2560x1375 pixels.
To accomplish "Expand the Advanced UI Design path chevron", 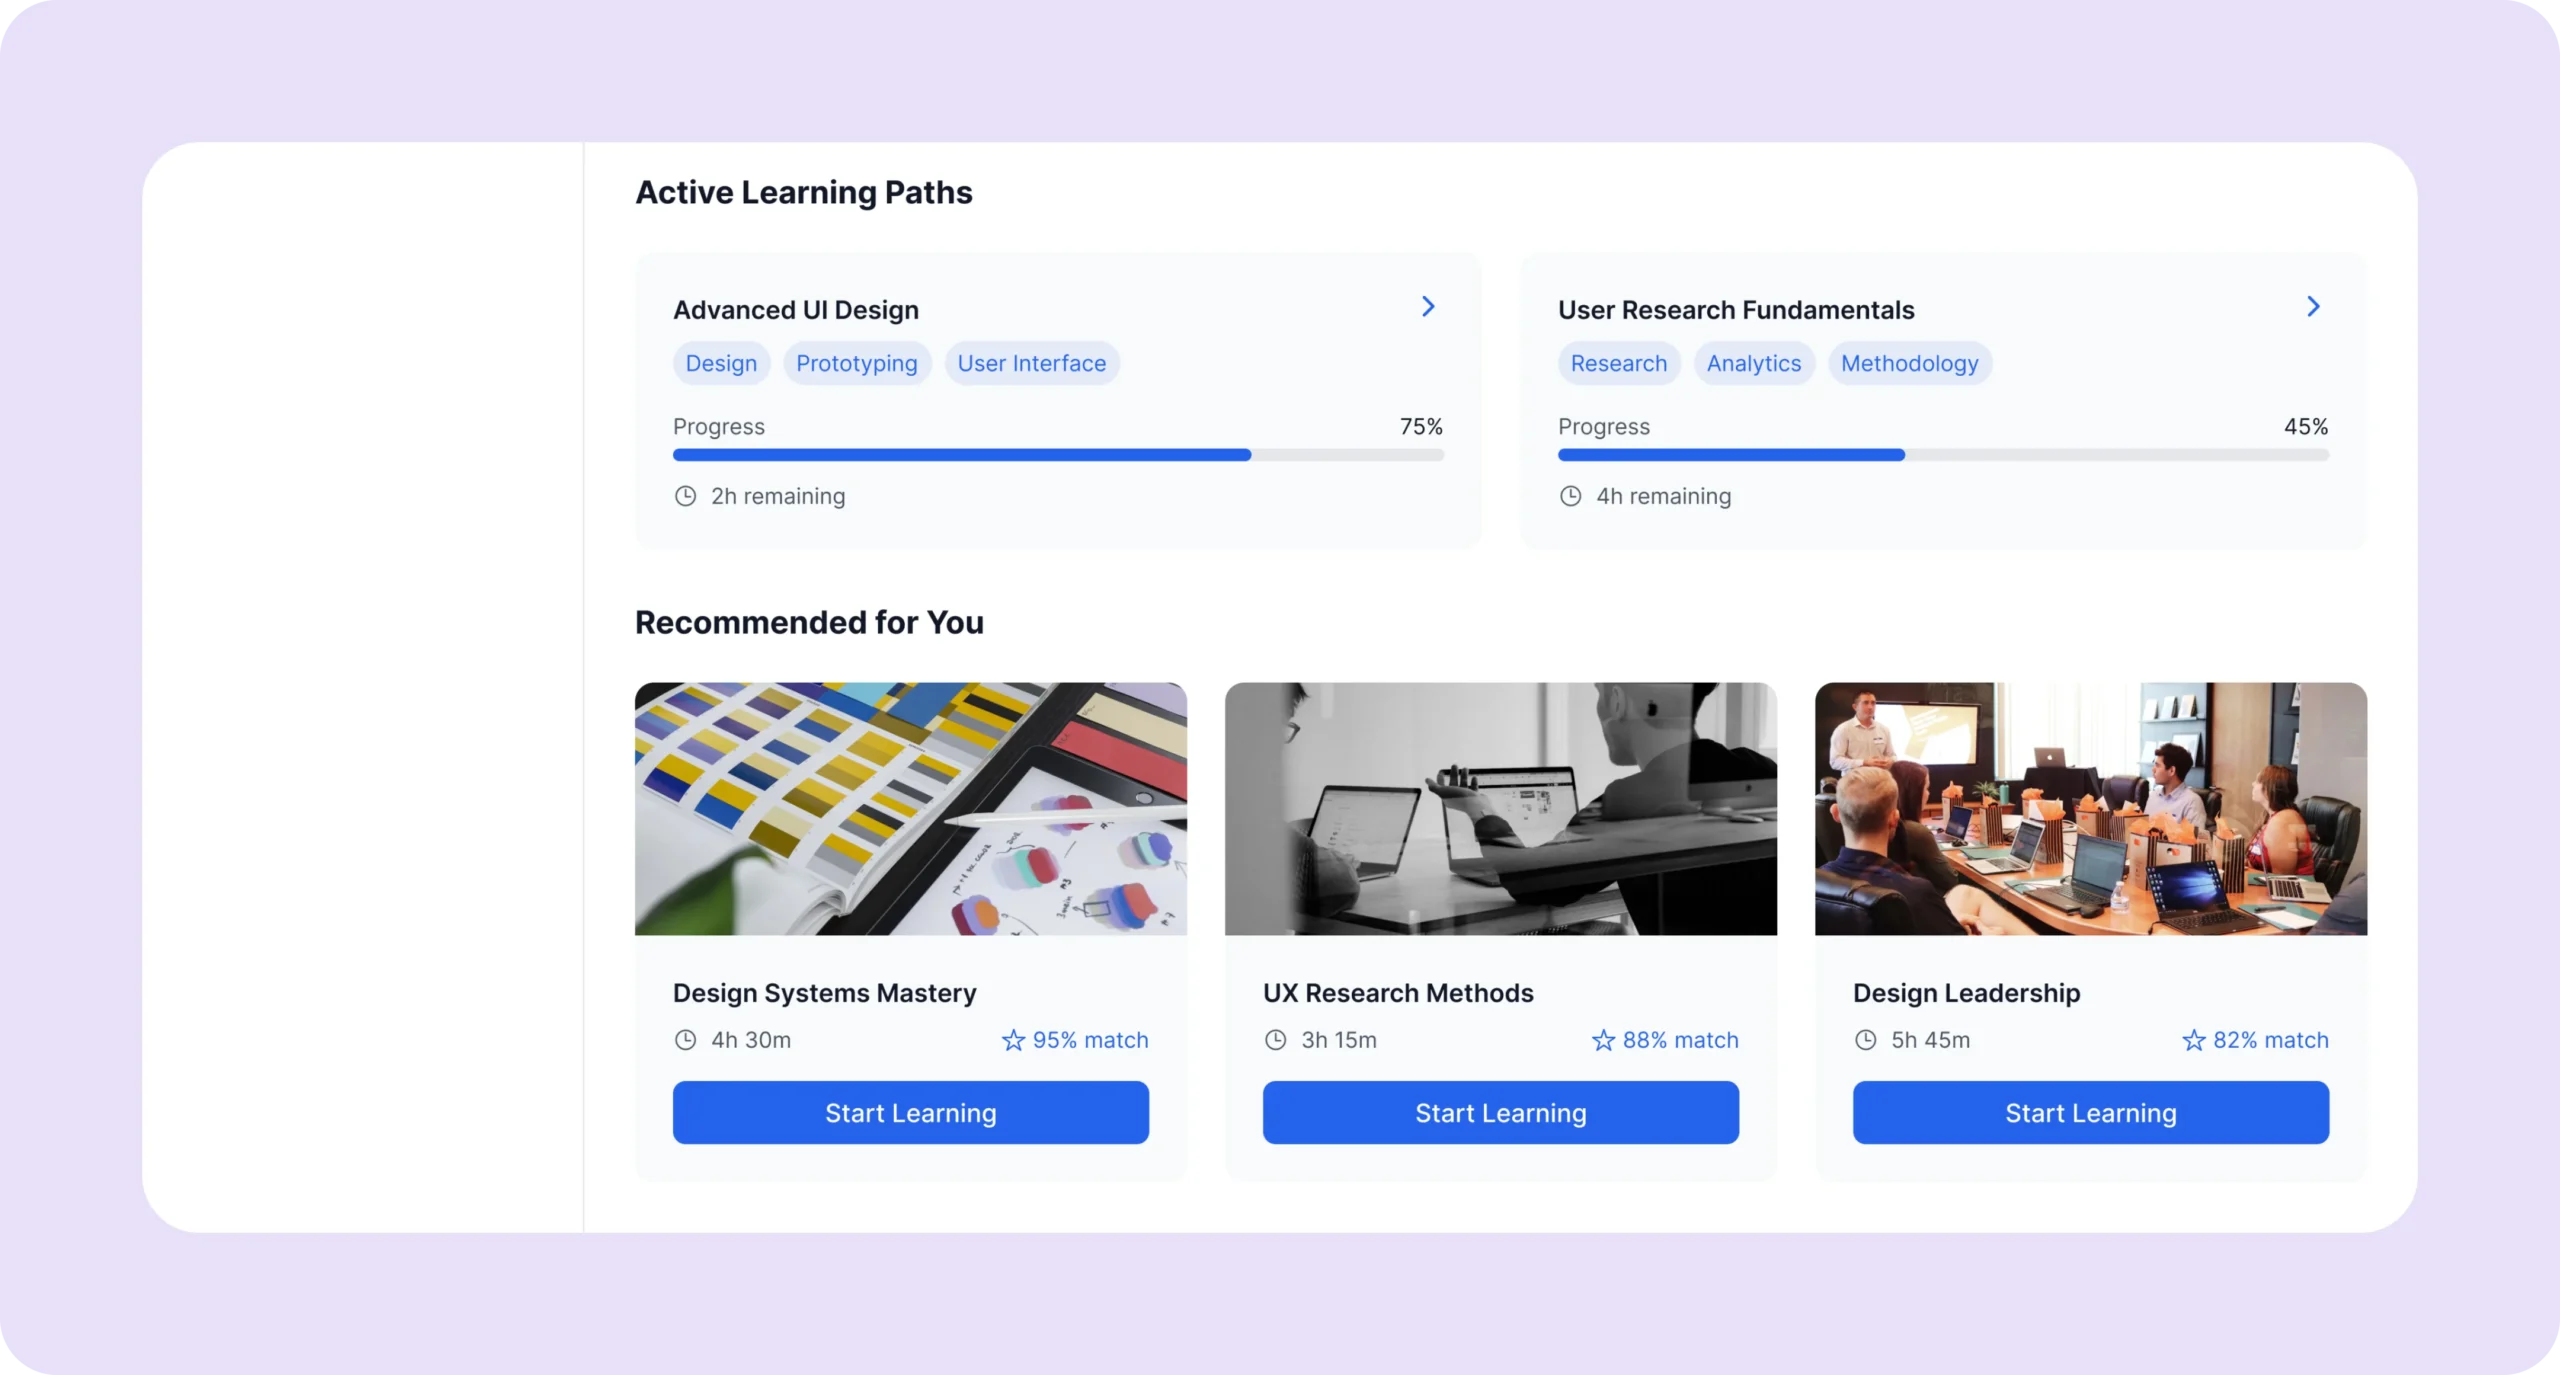I will point(1428,307).
